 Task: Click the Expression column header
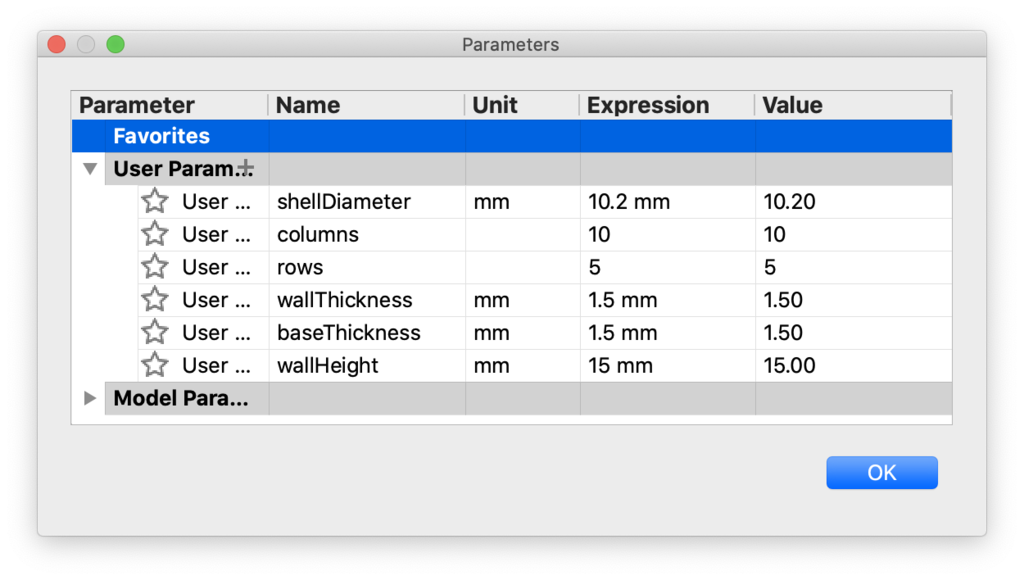648,105
